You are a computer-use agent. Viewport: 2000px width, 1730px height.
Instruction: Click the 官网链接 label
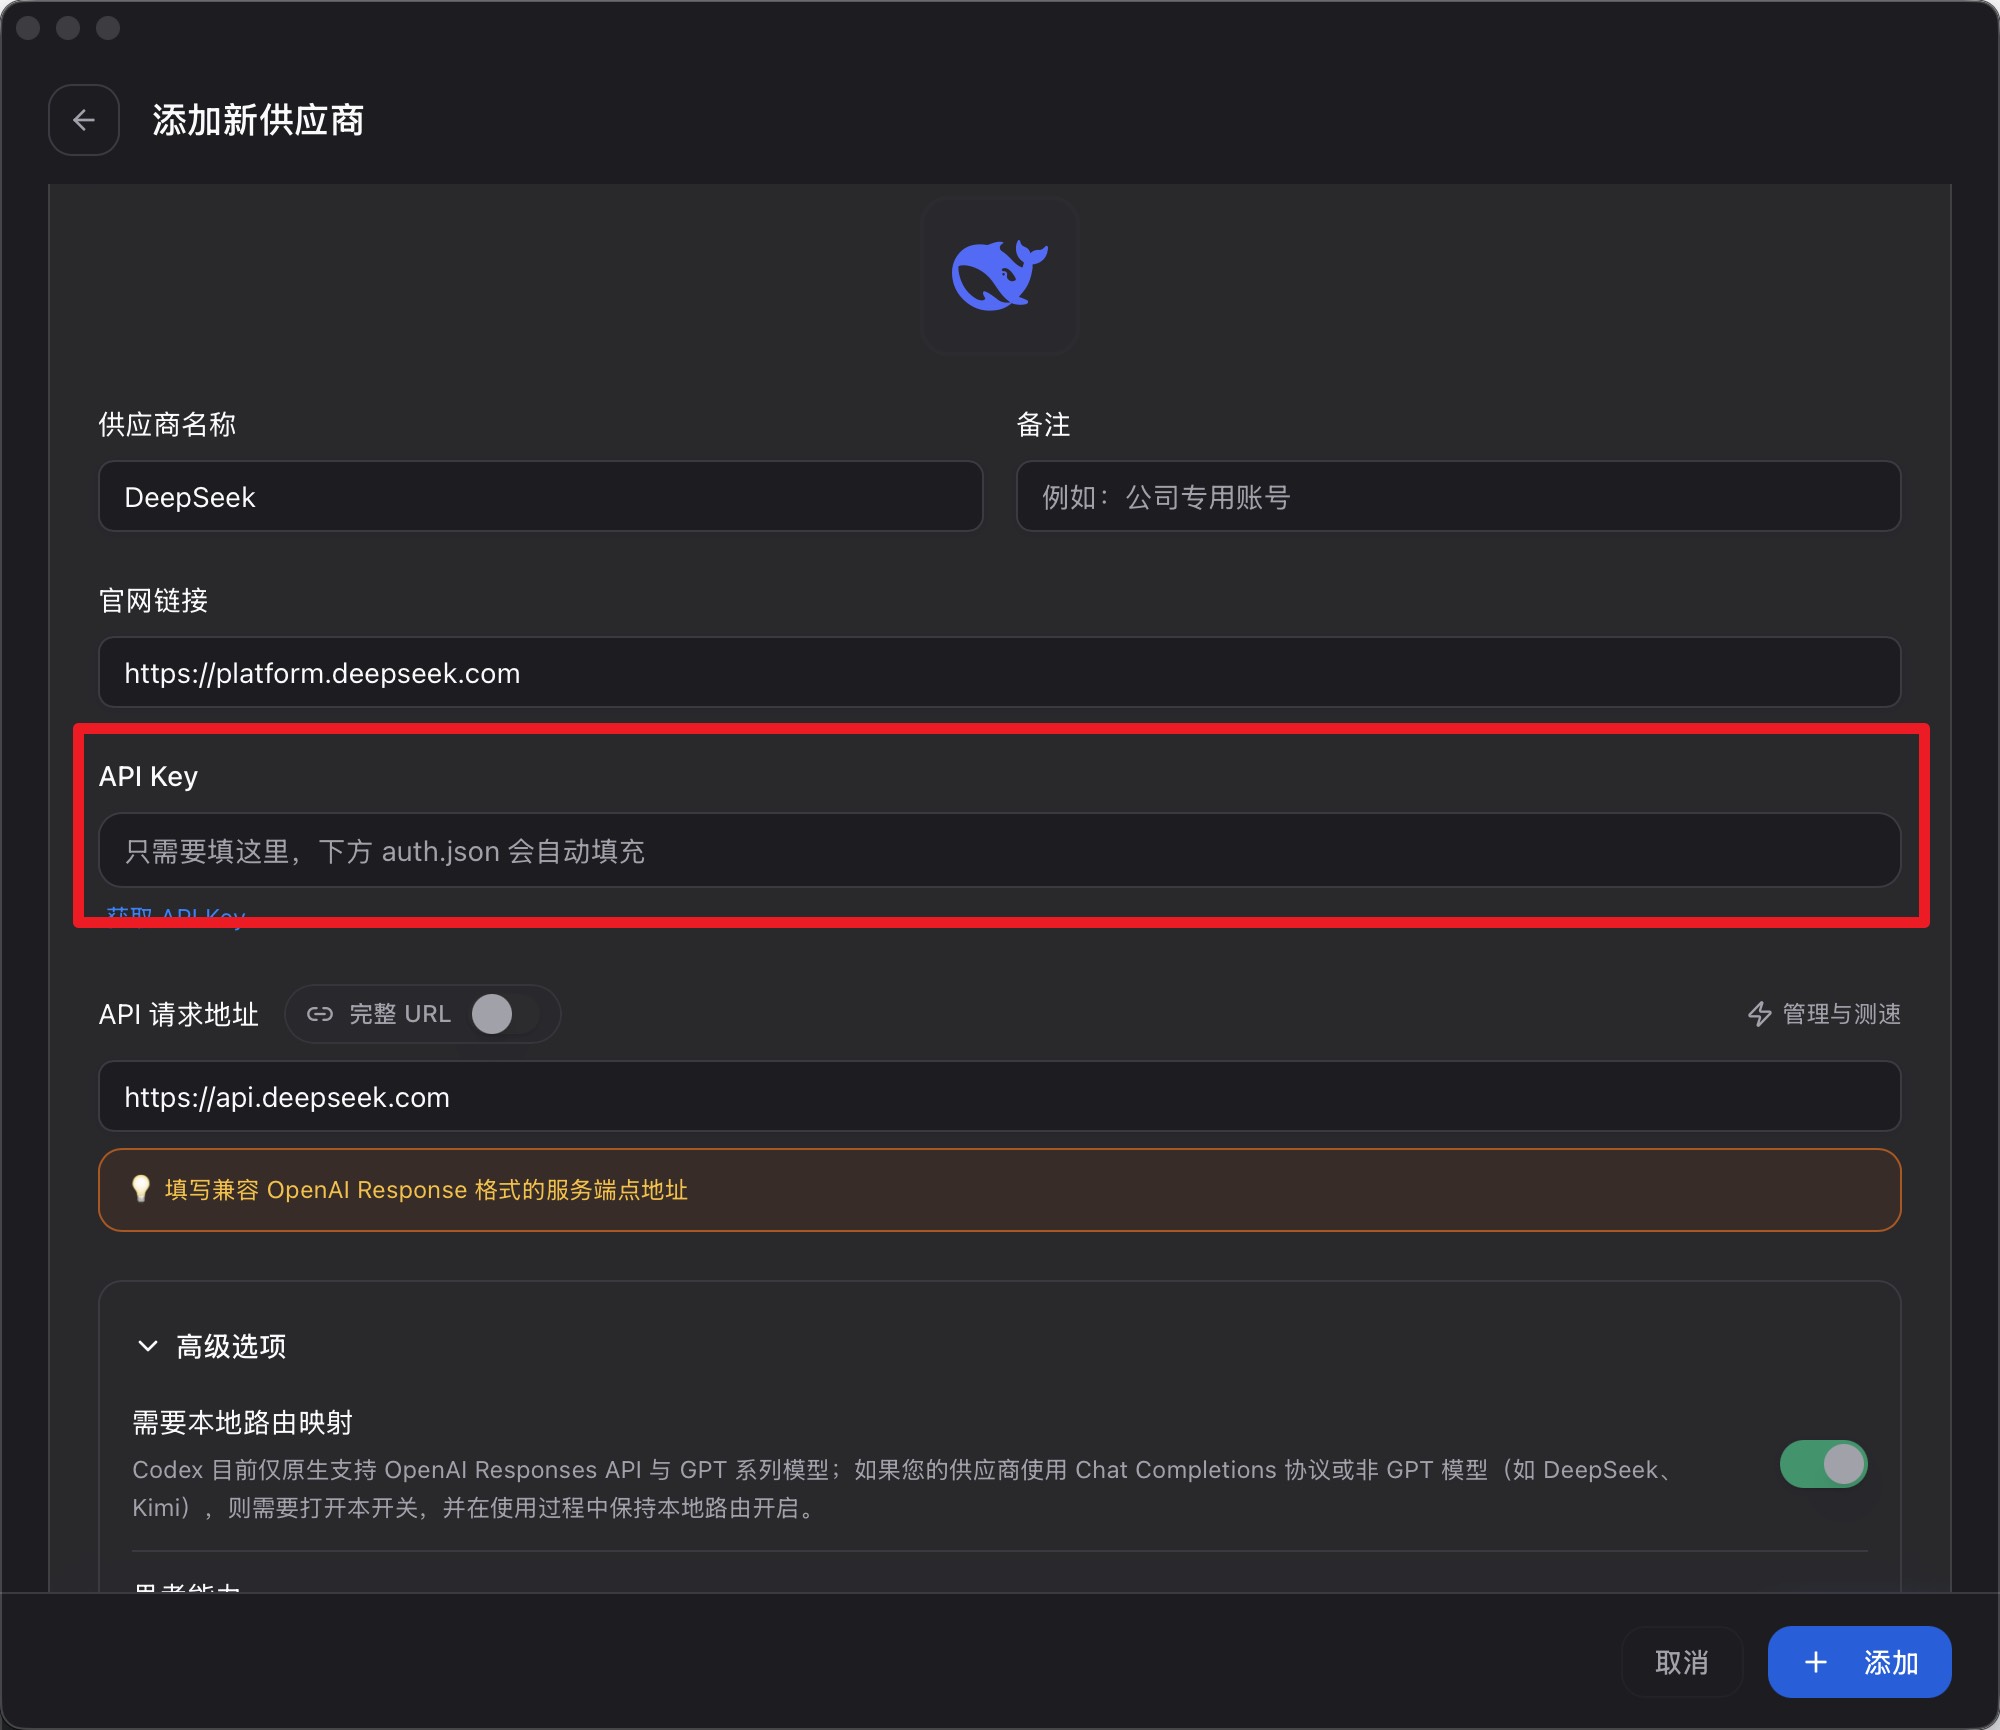point(153,600)
